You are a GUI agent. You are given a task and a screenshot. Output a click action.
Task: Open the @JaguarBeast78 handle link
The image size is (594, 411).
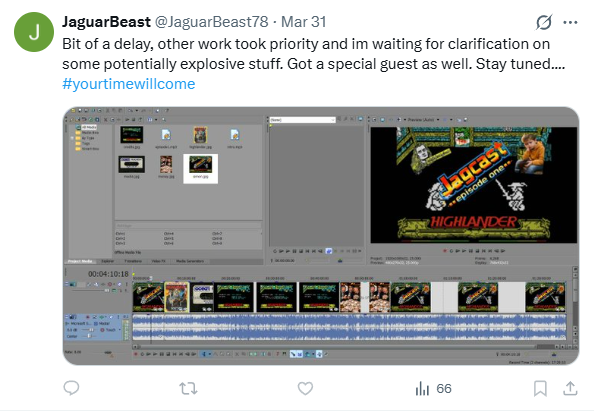coord(211,22)
